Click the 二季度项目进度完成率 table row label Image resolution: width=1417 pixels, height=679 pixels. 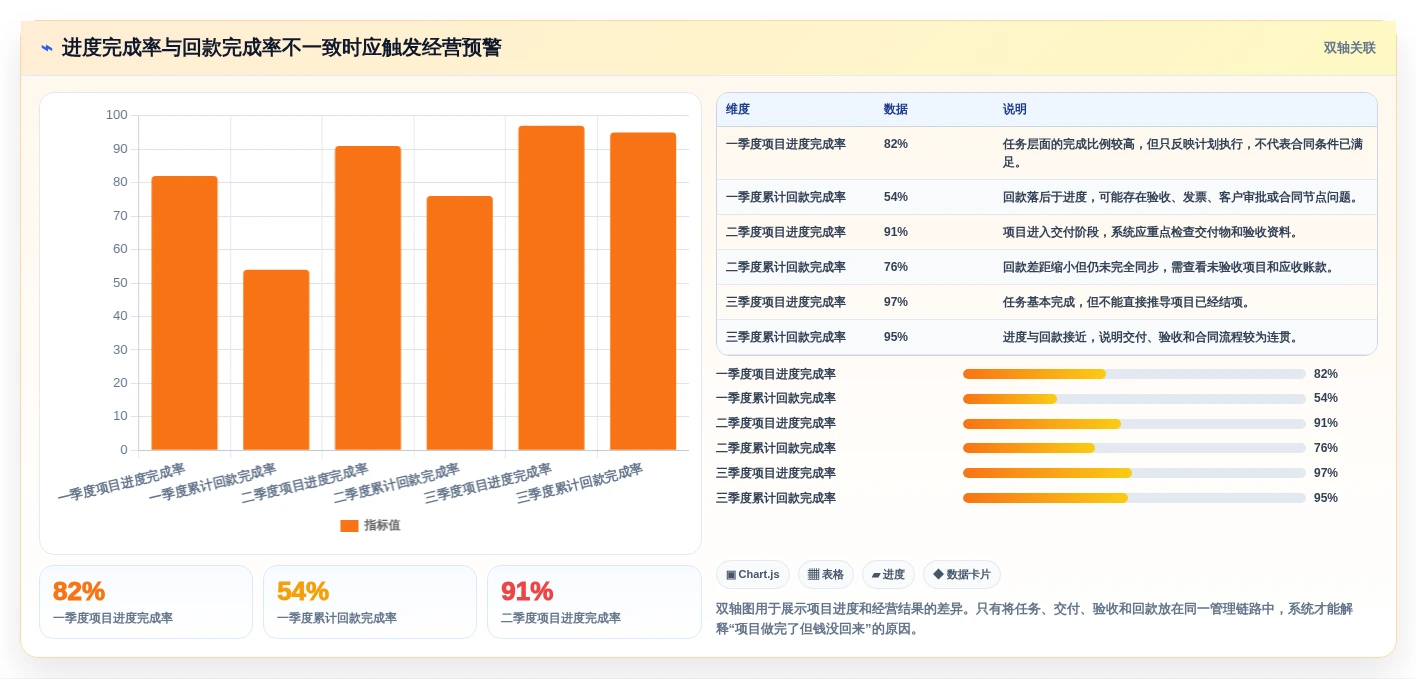coord(786,232)
